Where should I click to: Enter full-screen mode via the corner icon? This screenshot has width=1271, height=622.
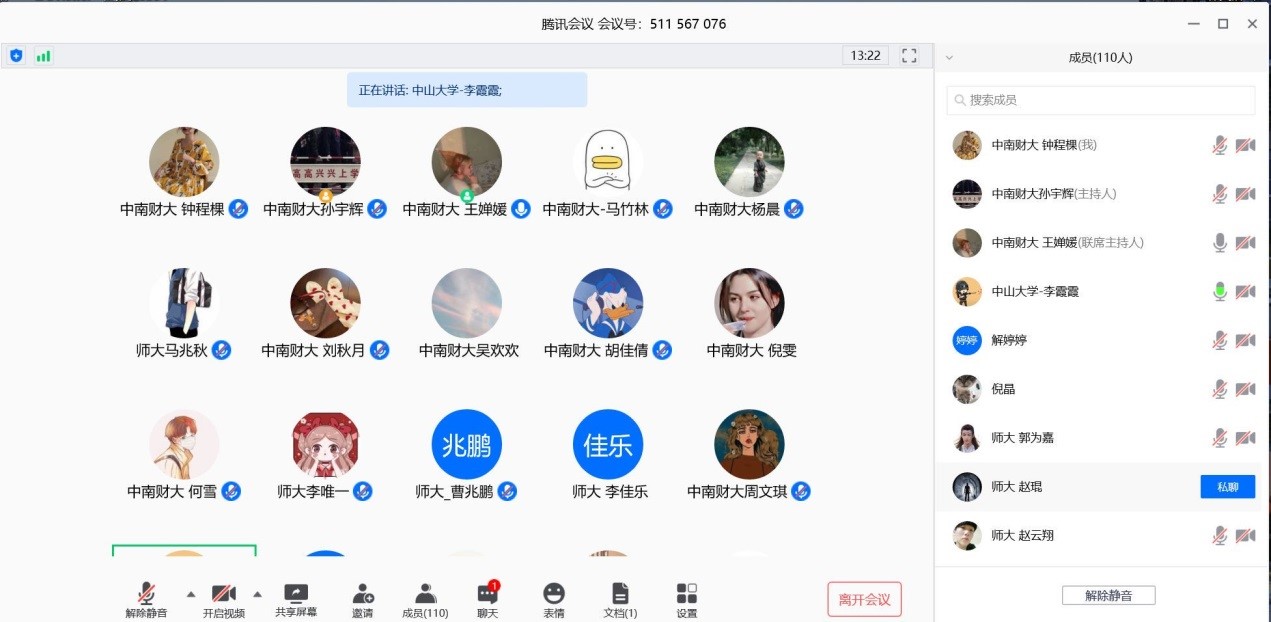tap(909, 56)
